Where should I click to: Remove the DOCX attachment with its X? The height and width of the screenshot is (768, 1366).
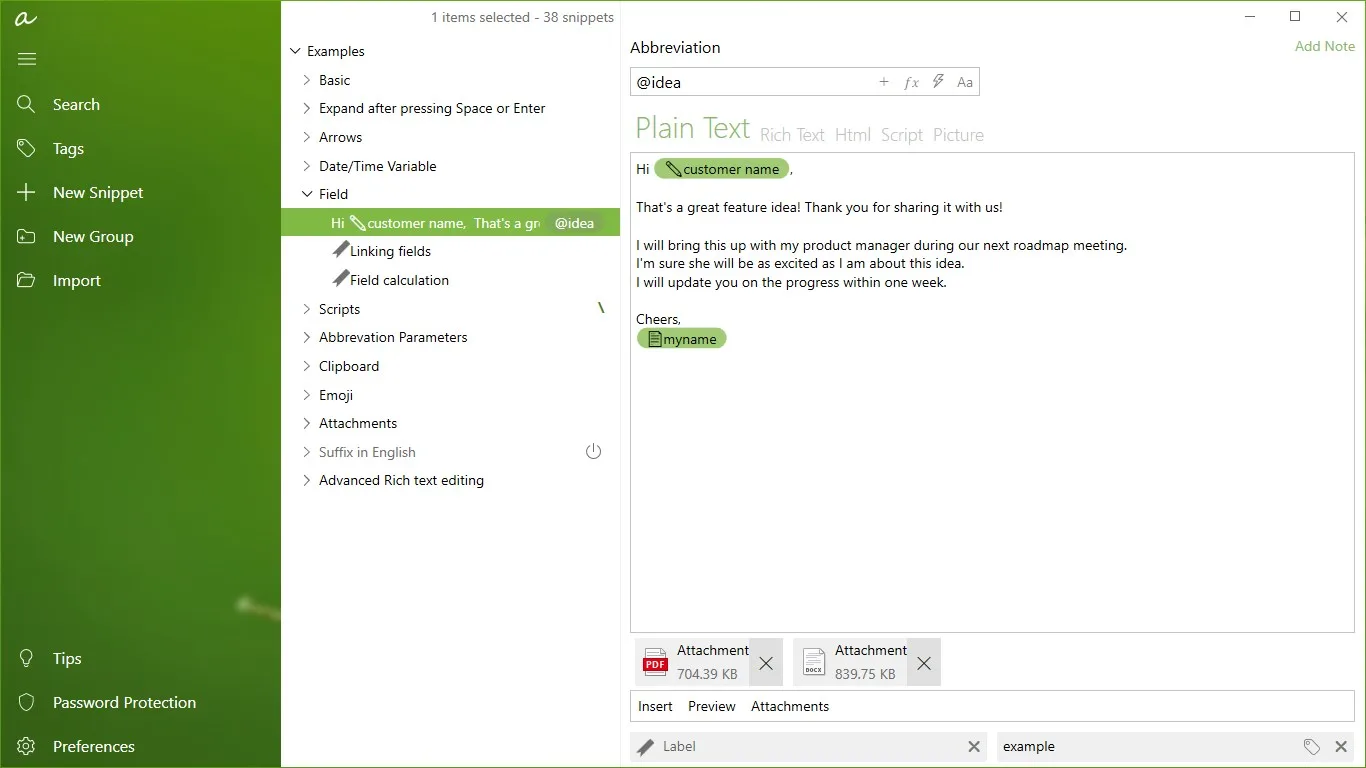924,663
